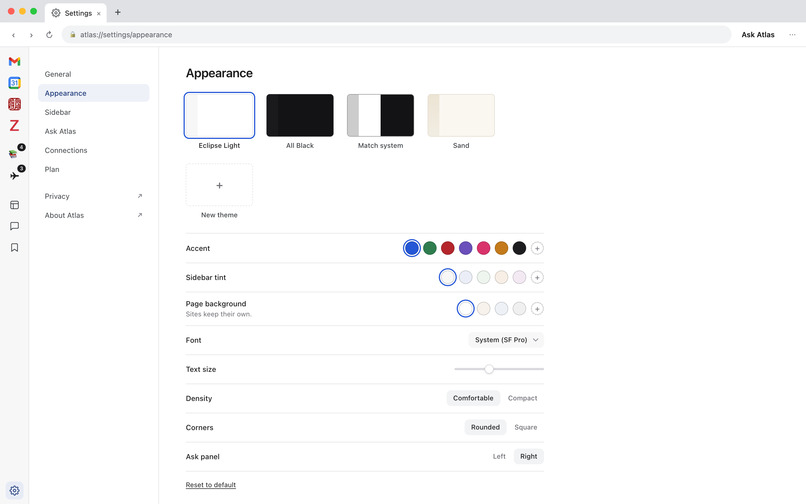This screenshot has width=806, height=504.
Task: Add a custom sidebar tint
Action: (x=537, y=277)
